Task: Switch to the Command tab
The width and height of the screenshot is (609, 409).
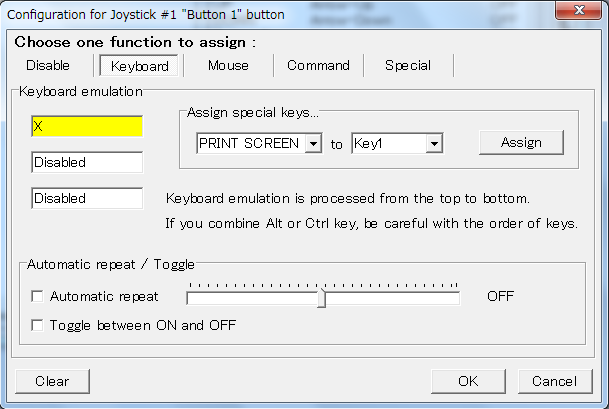Action: (318, 66)
